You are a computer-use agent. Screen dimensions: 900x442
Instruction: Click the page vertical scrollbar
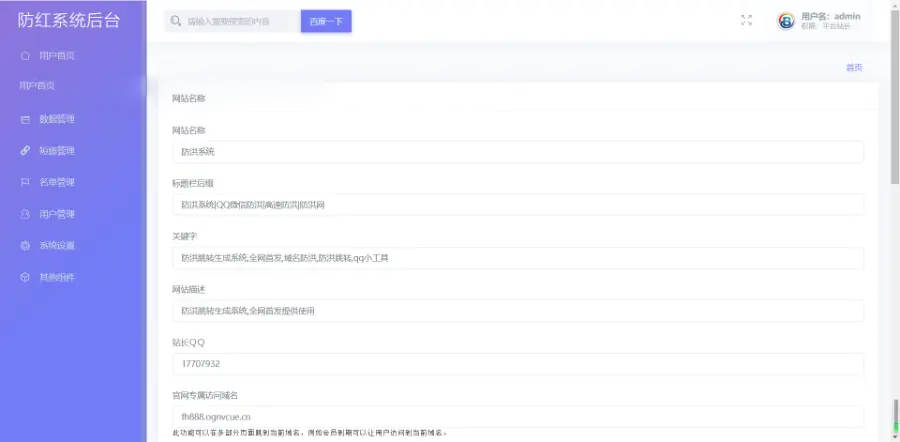click(894, 220)
